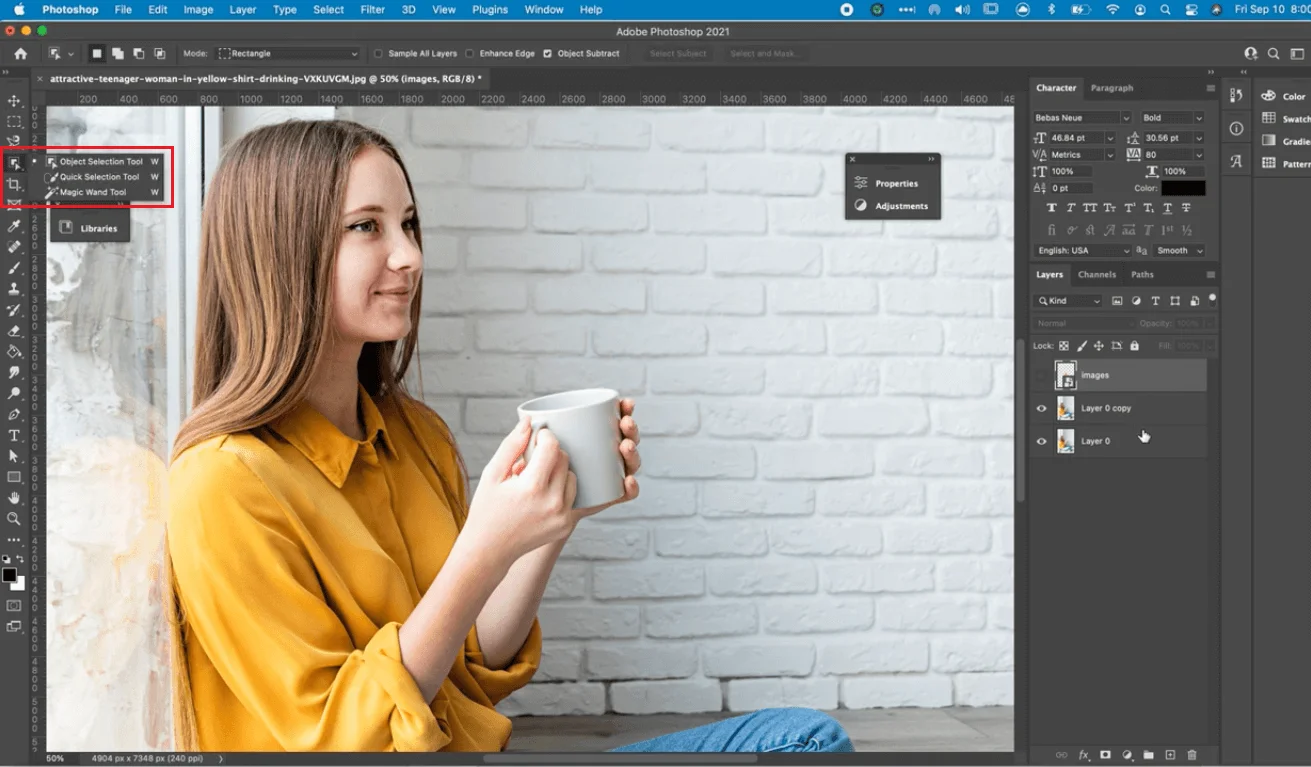Select the Layer 0 thumbnail

[1066, 441]
